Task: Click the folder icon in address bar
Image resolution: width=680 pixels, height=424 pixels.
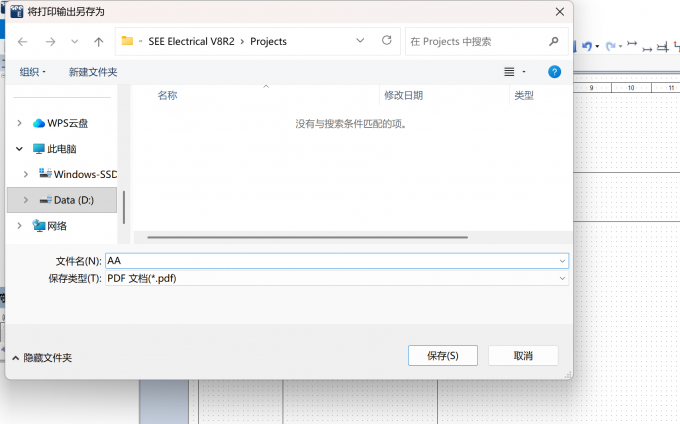Action: pyautogui.click(x=127, y=41)
